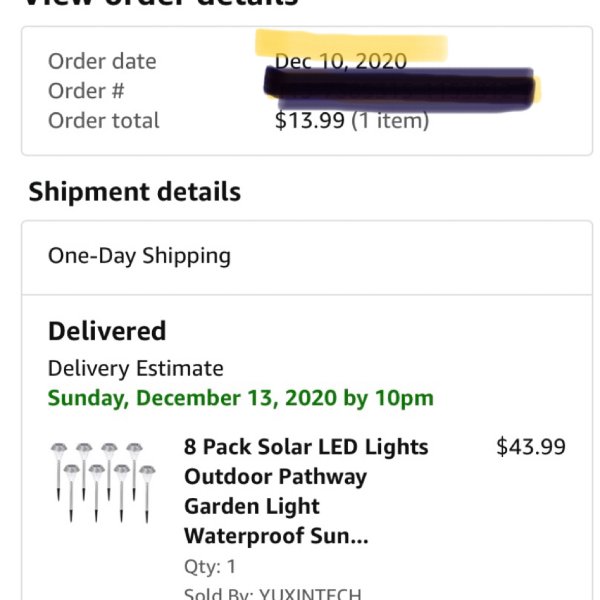Select the Qty: 1 text
Screen dimensions: 600x600
(210, 566)
